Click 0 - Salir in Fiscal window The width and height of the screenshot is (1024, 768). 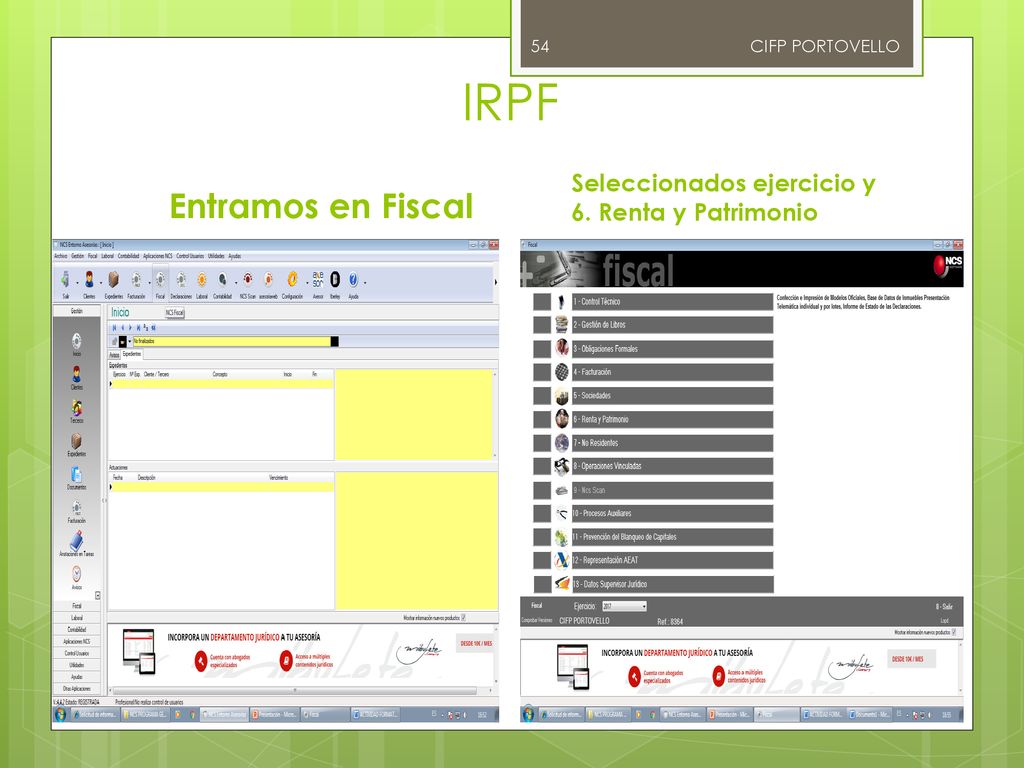pos(944,607)
